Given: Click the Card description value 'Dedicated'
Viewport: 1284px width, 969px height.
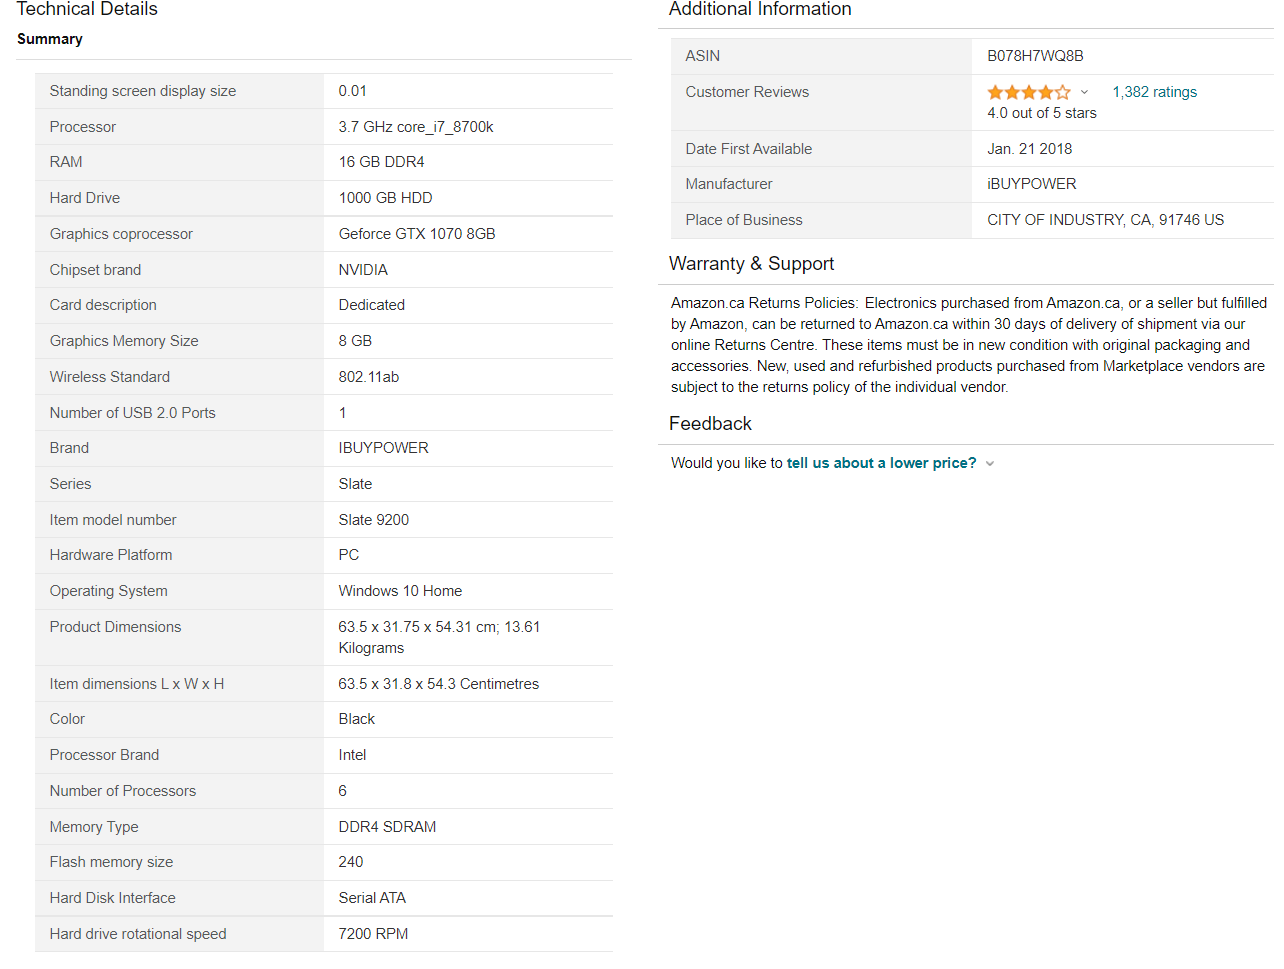Looking at the screenshot, I should tap(371, 305).
